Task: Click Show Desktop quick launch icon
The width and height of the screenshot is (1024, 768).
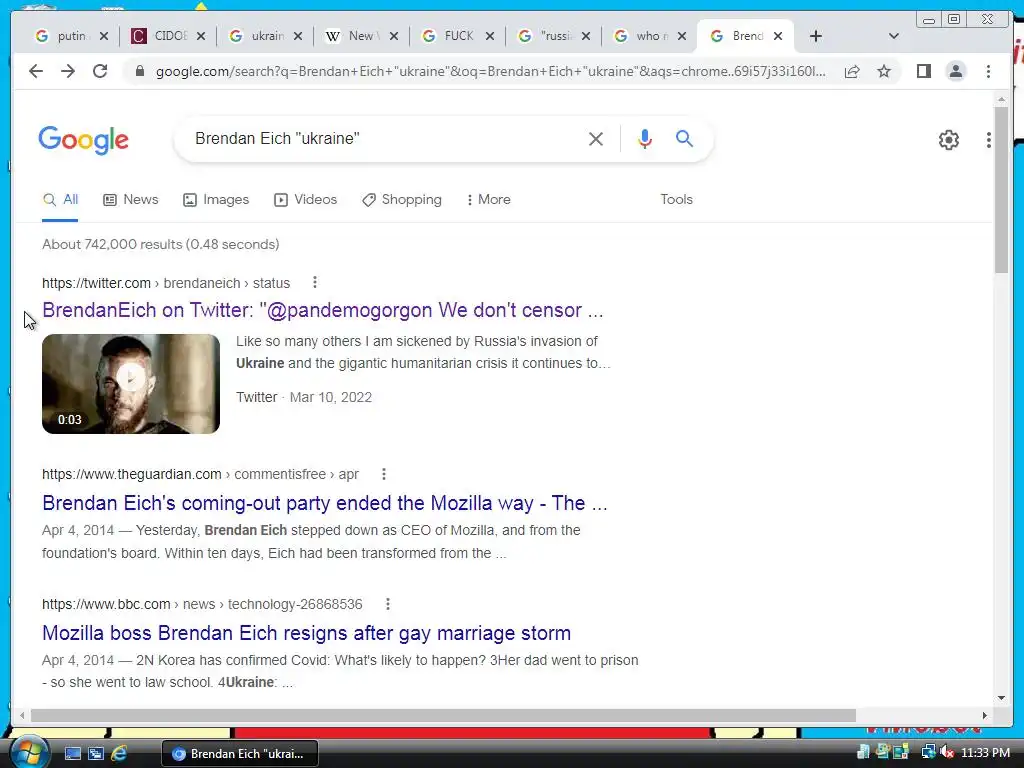Action: pos(72,754)
